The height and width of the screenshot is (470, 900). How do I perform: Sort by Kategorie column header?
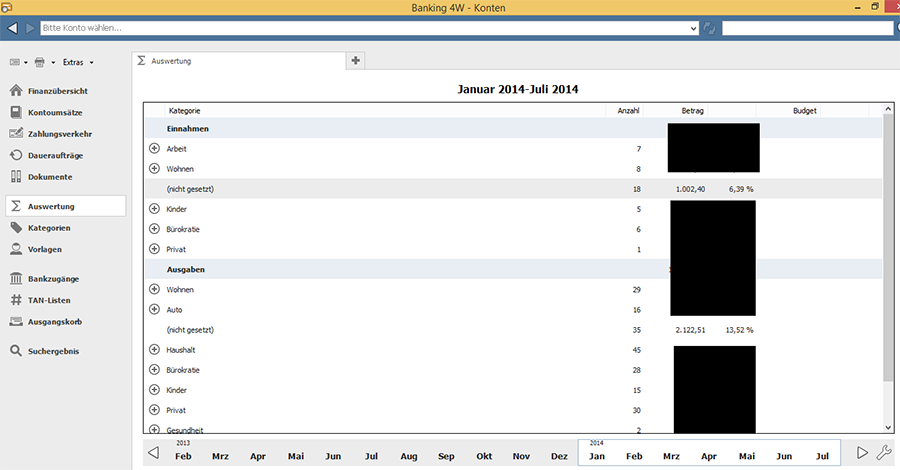[385, 110]
